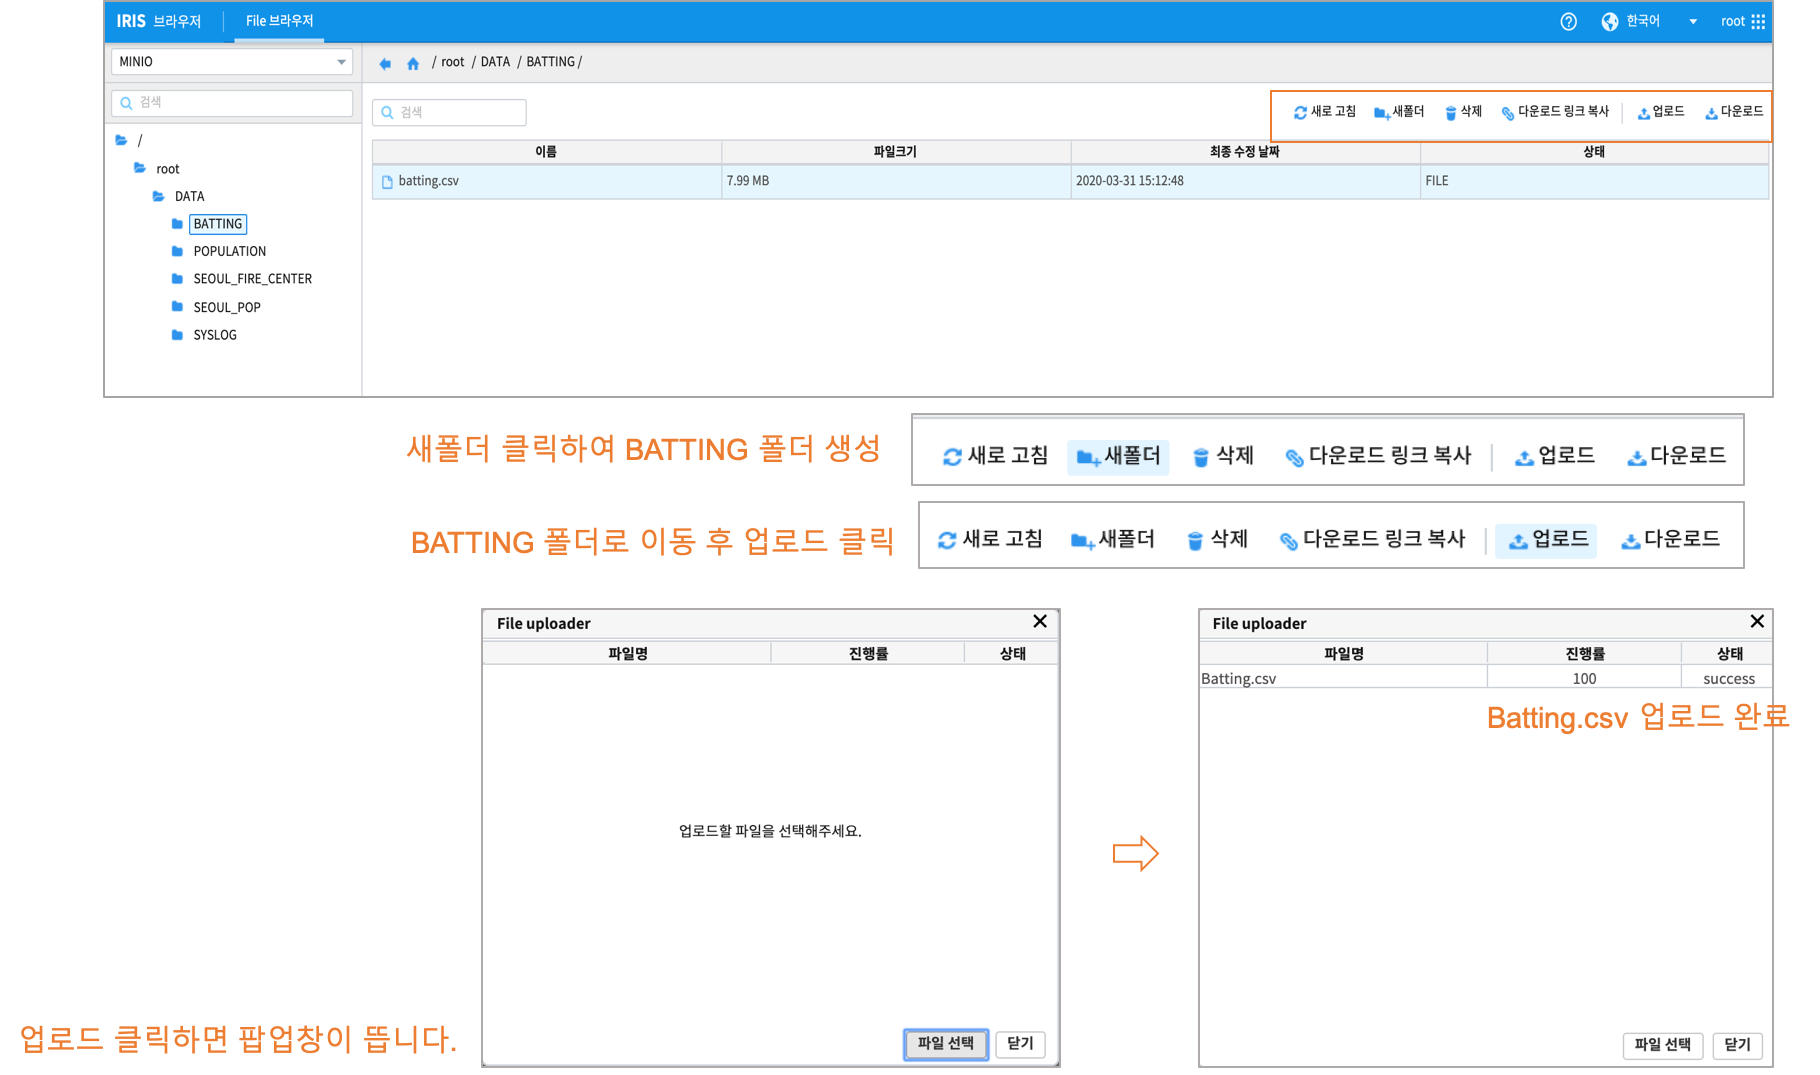Select the DATA folder in the tree
This screenshot has width=1820, height=1075.
click(x=189, y=196)
